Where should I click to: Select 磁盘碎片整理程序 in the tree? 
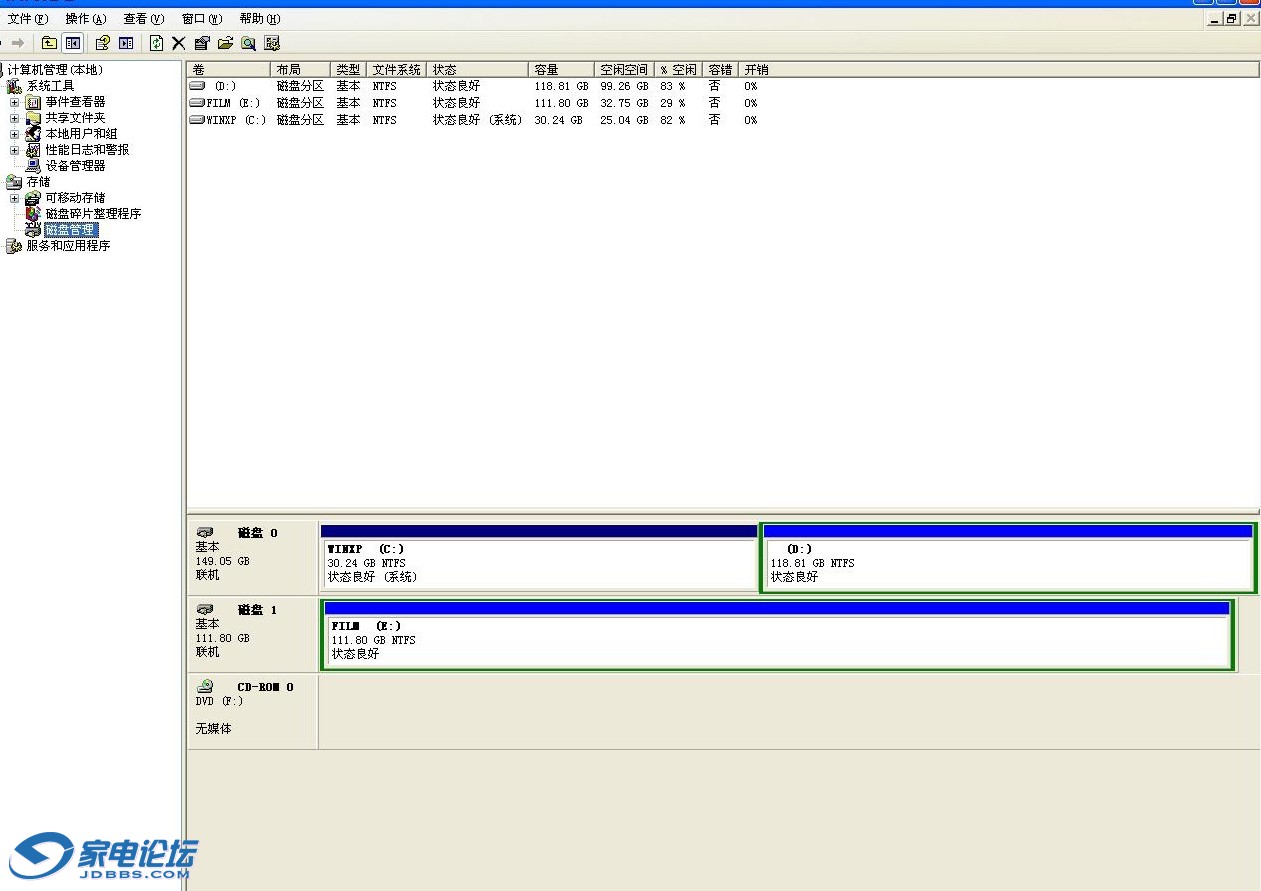(x=93, y=214)
